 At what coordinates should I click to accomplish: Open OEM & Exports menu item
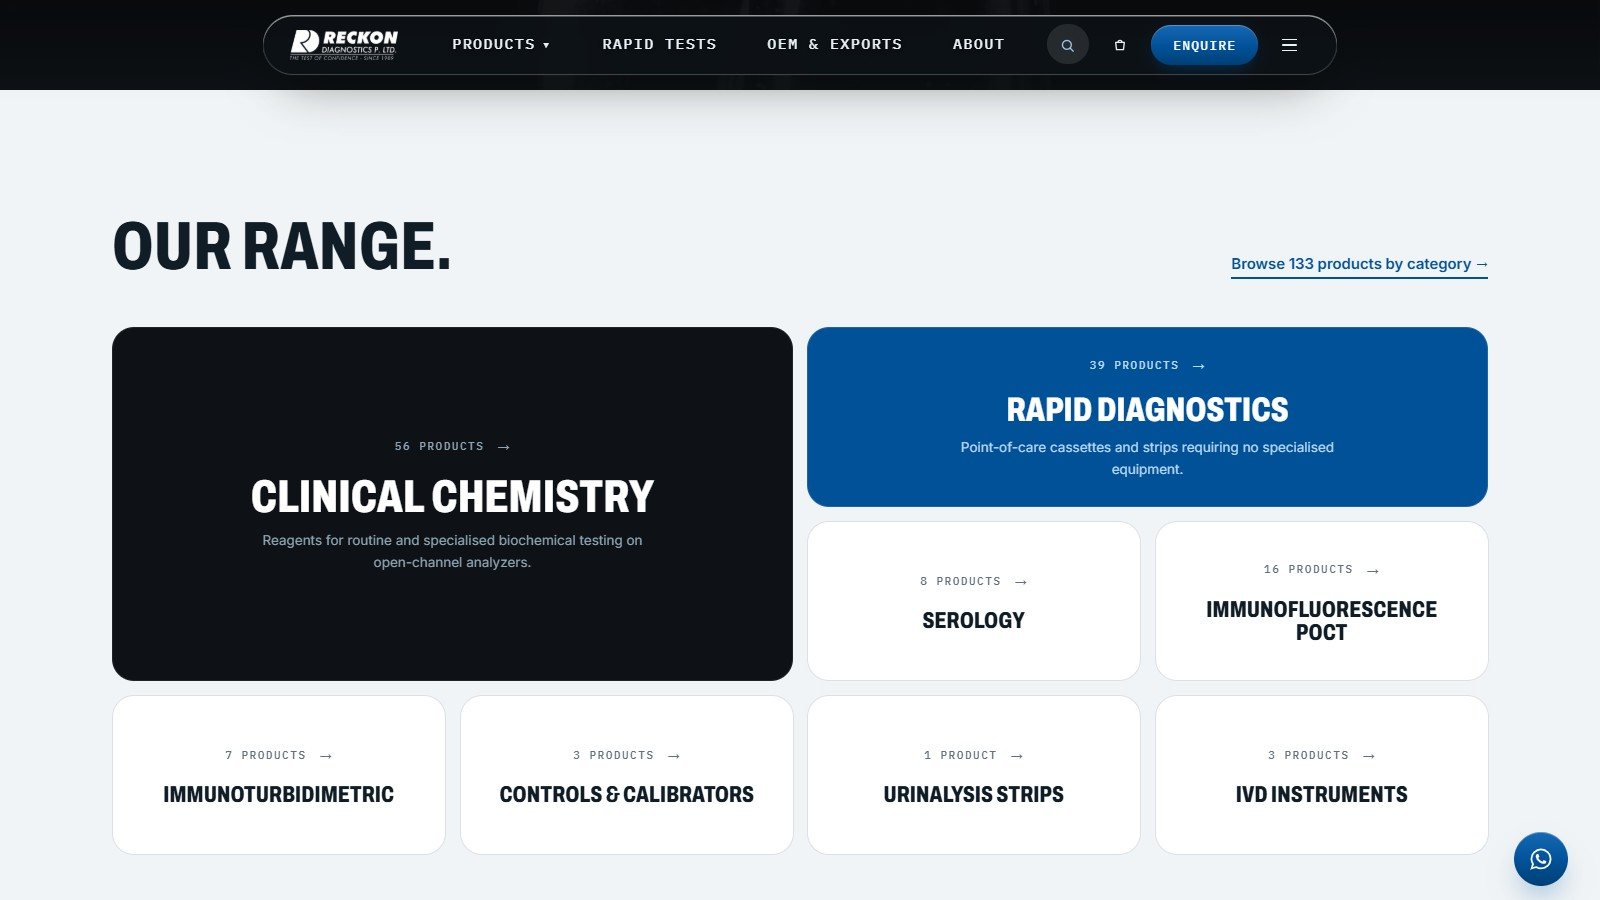tap(834, 44)
